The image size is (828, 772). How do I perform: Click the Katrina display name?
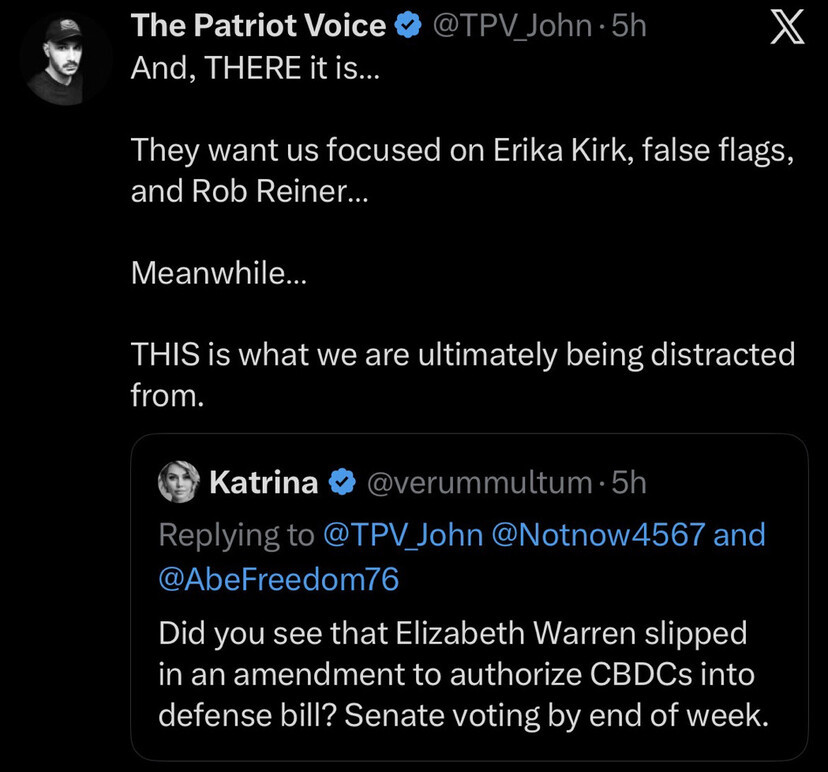[x=263, y=483]
